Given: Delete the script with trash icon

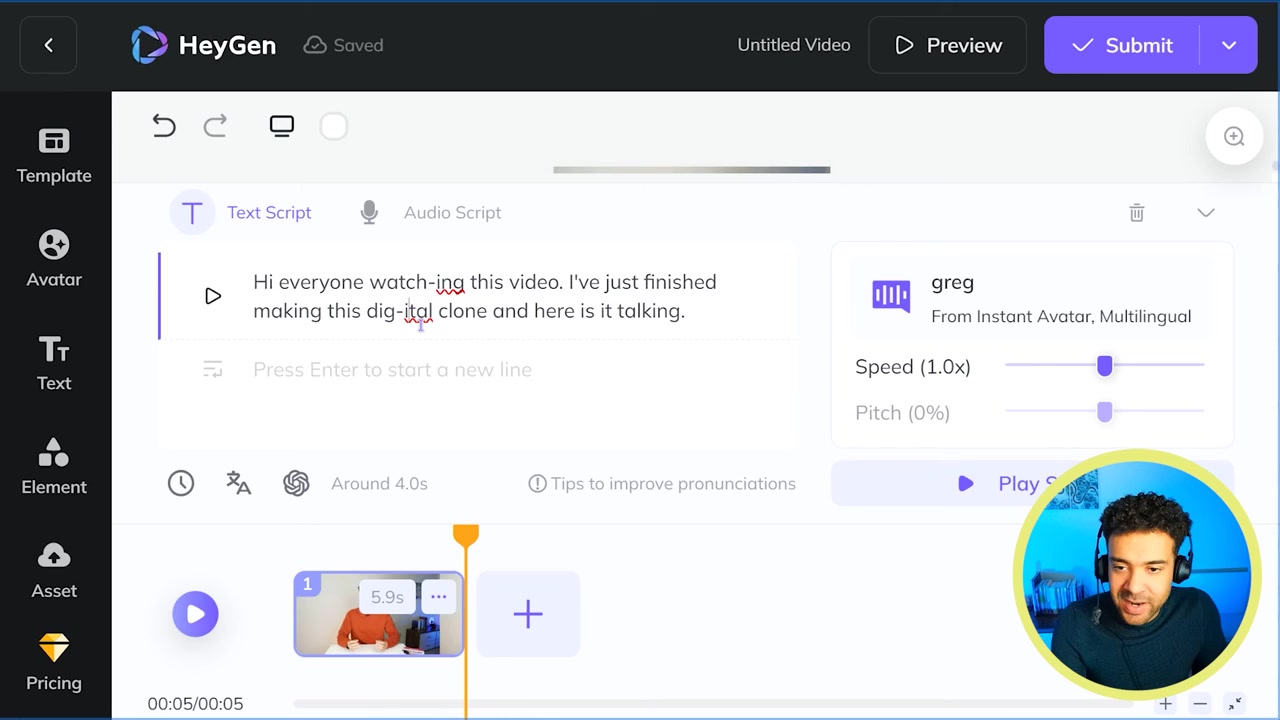Looking at the screenshot, I should (x=1137, y=212).
